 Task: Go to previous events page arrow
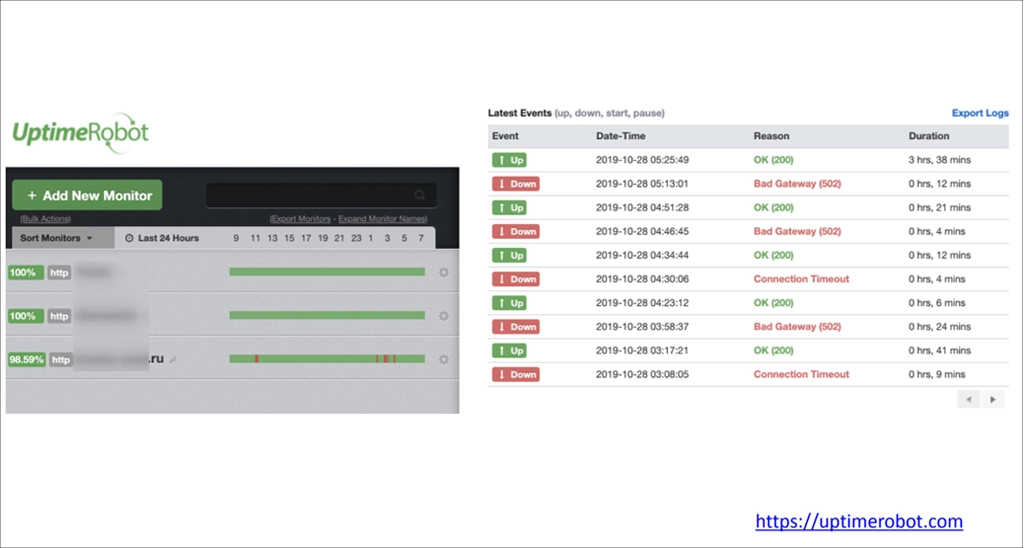click(x=968, y=399)
